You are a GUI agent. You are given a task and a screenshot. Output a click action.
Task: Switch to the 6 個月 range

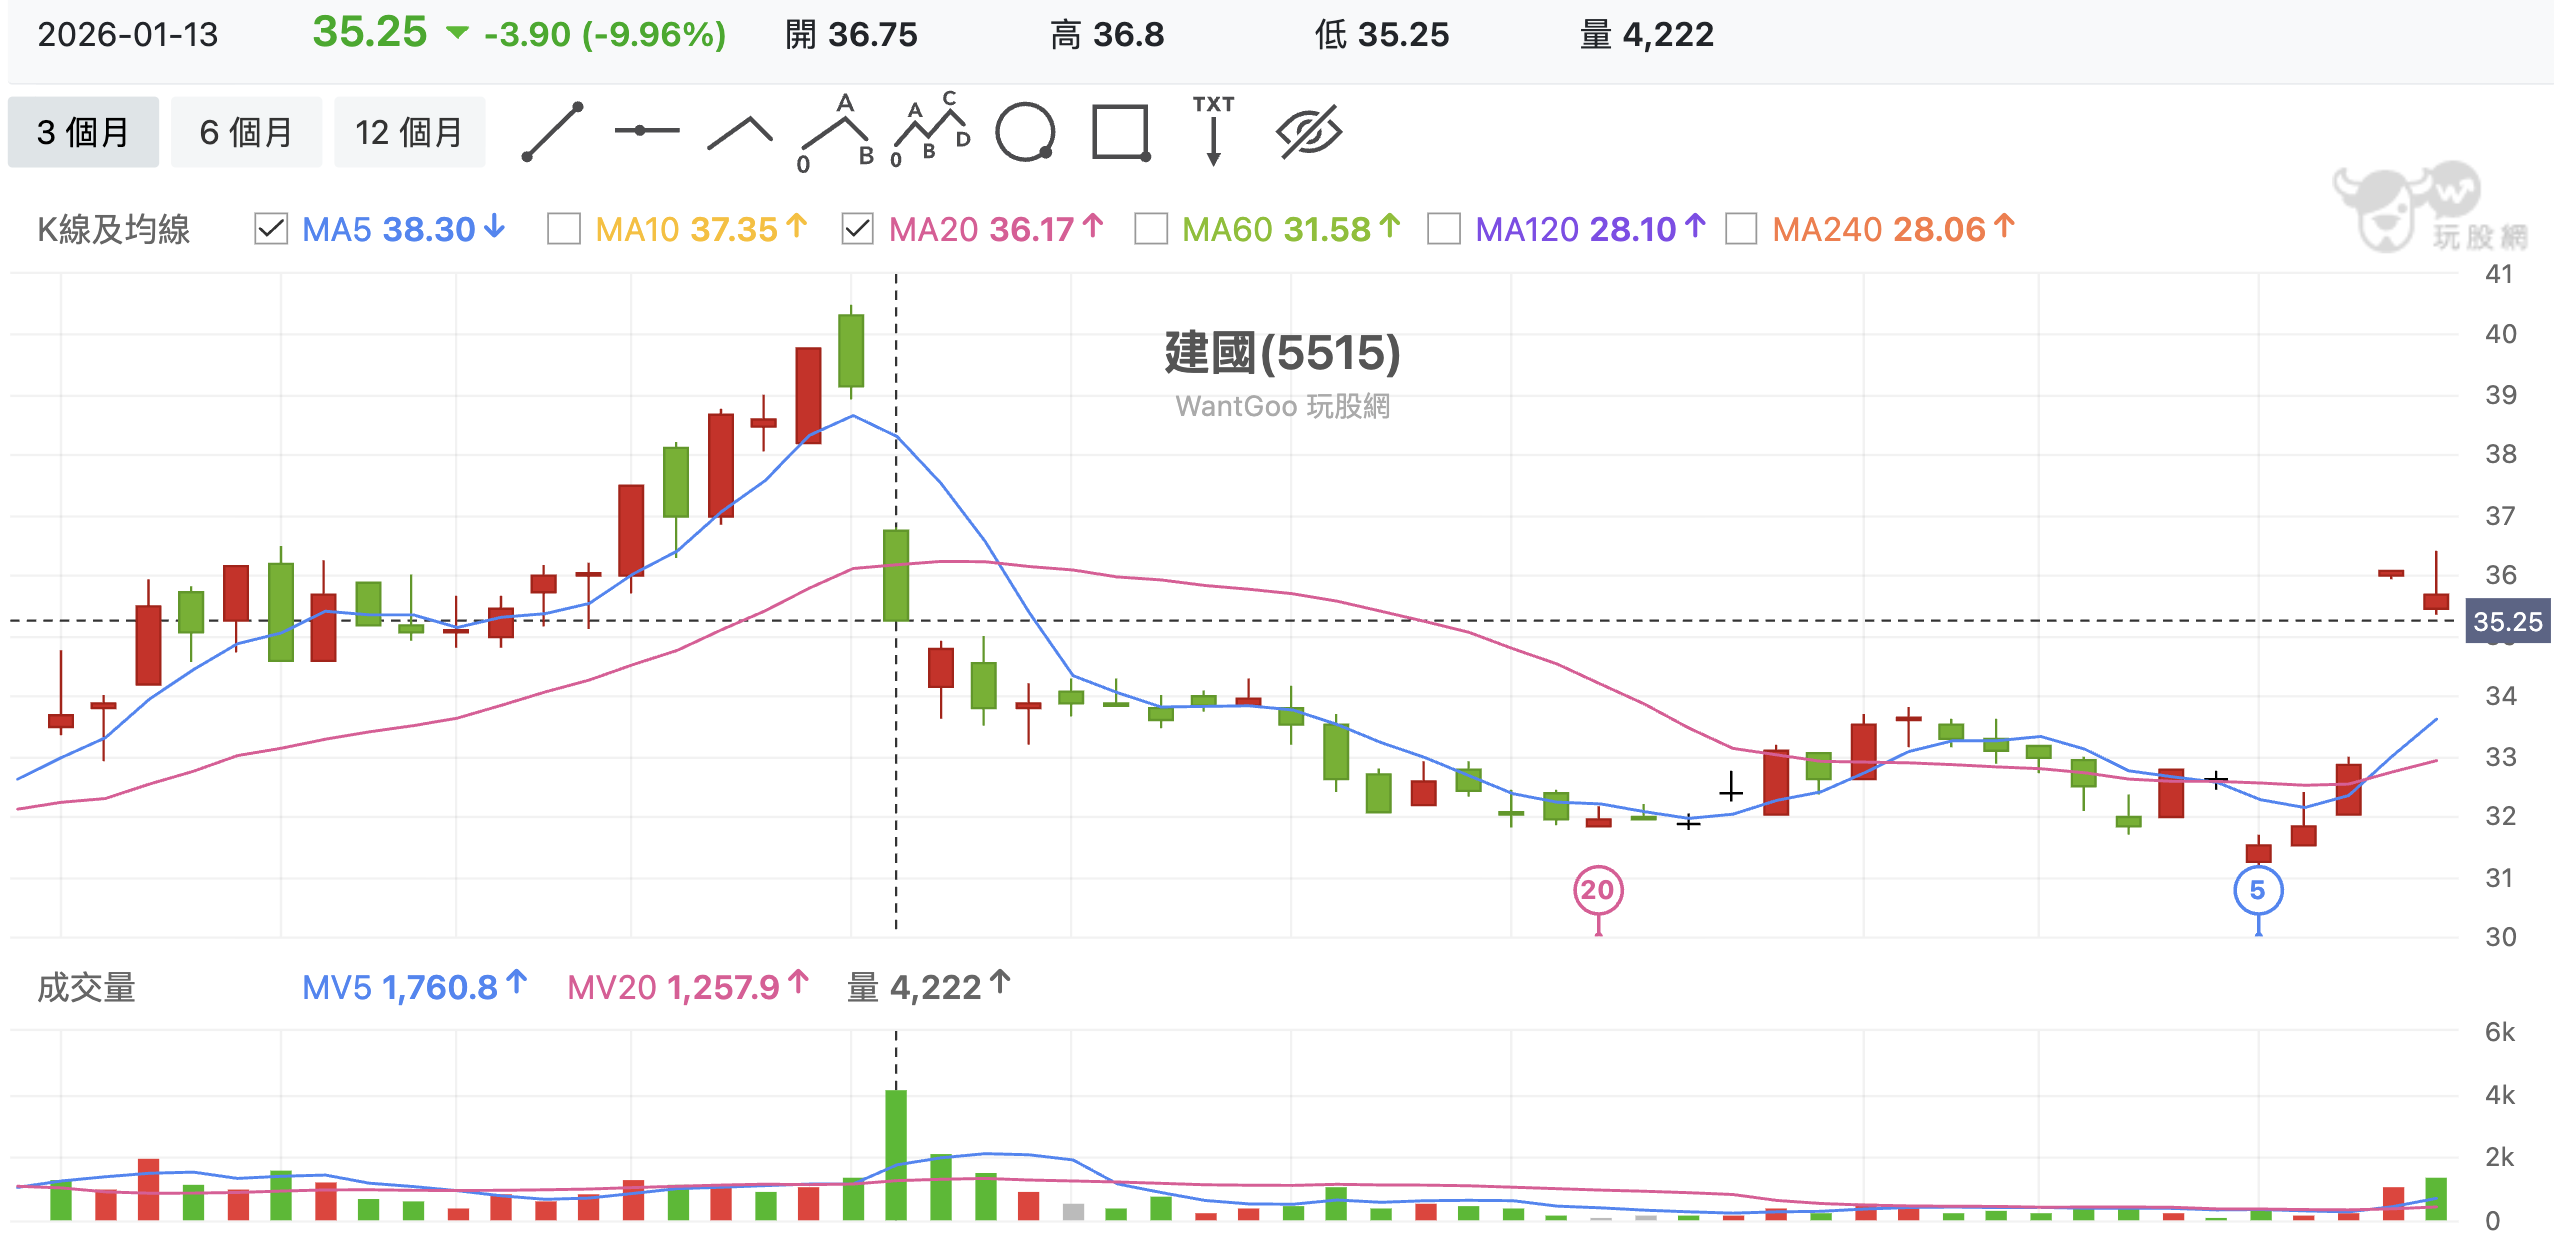click(x=246, y=132)
